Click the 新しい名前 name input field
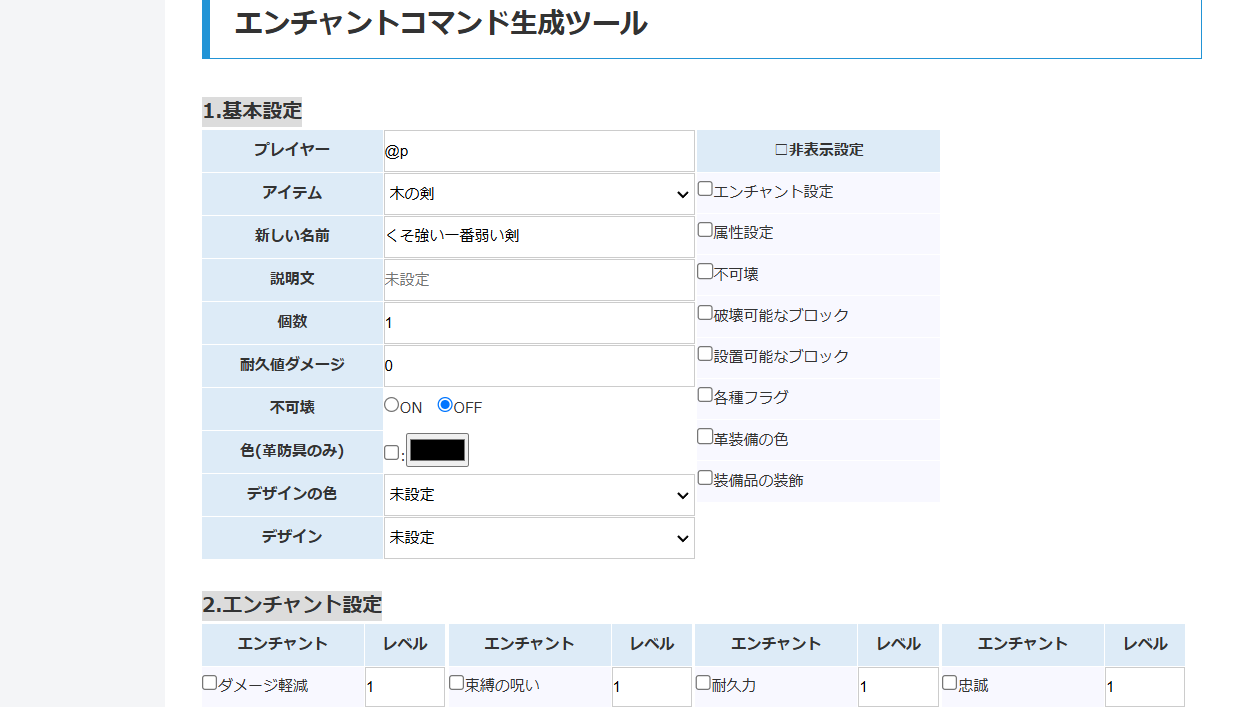Screen dimensions: 1235x707 (x=539, y=237)
